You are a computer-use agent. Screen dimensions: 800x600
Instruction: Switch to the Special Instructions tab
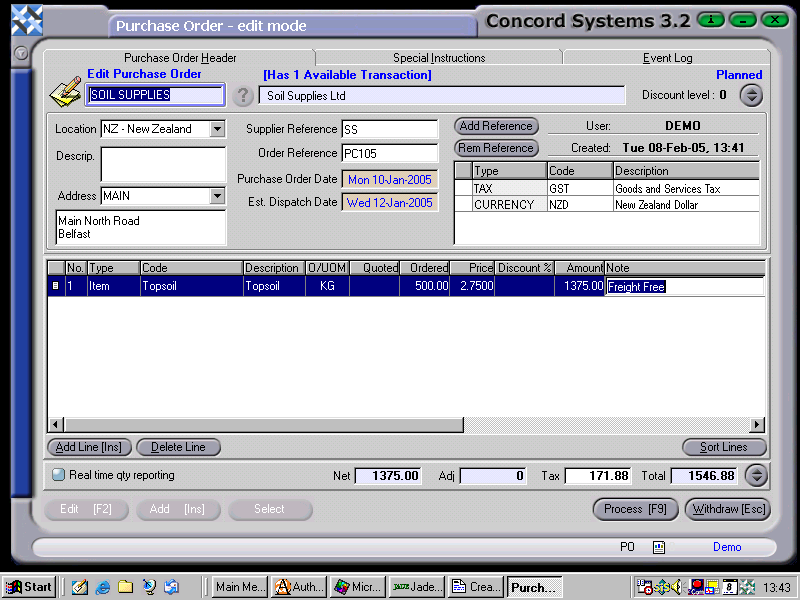(437, 57)
